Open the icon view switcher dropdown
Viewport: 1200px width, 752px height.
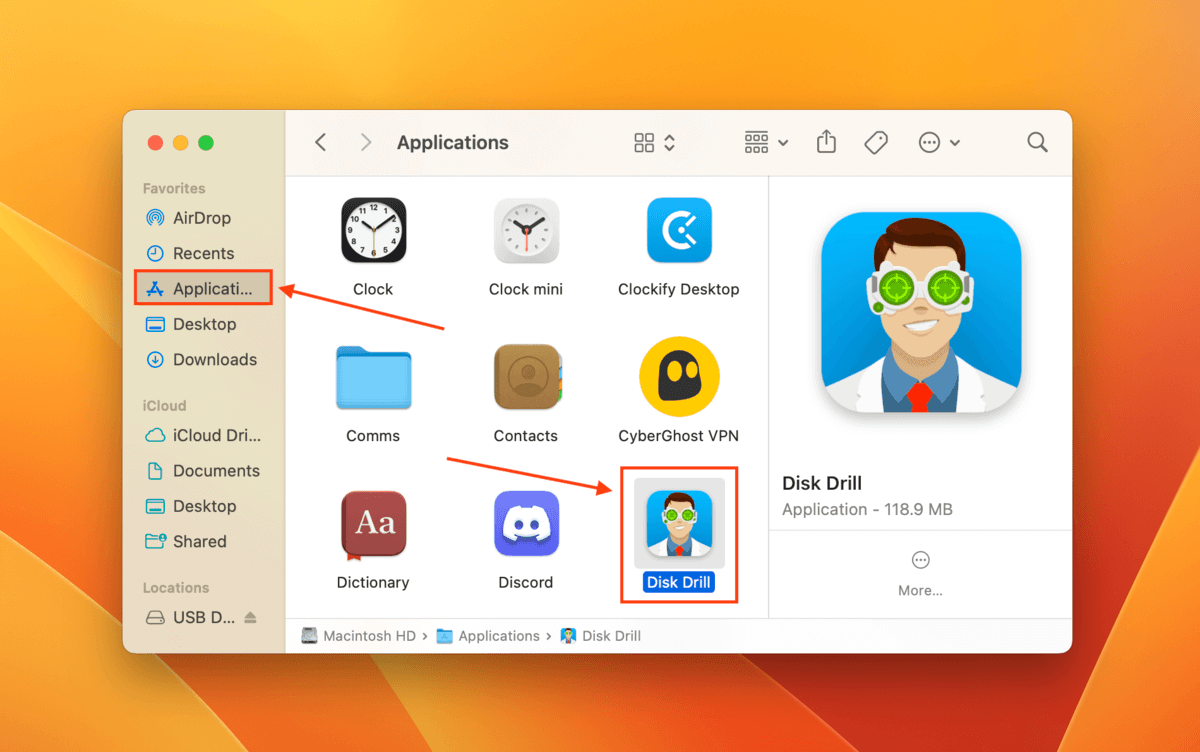655,143
